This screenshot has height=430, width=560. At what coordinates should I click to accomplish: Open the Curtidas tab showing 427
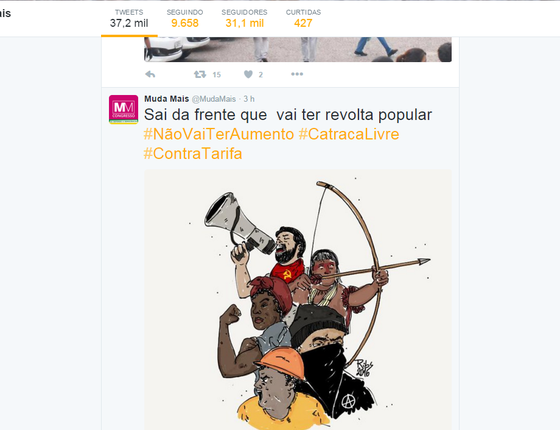303,19
